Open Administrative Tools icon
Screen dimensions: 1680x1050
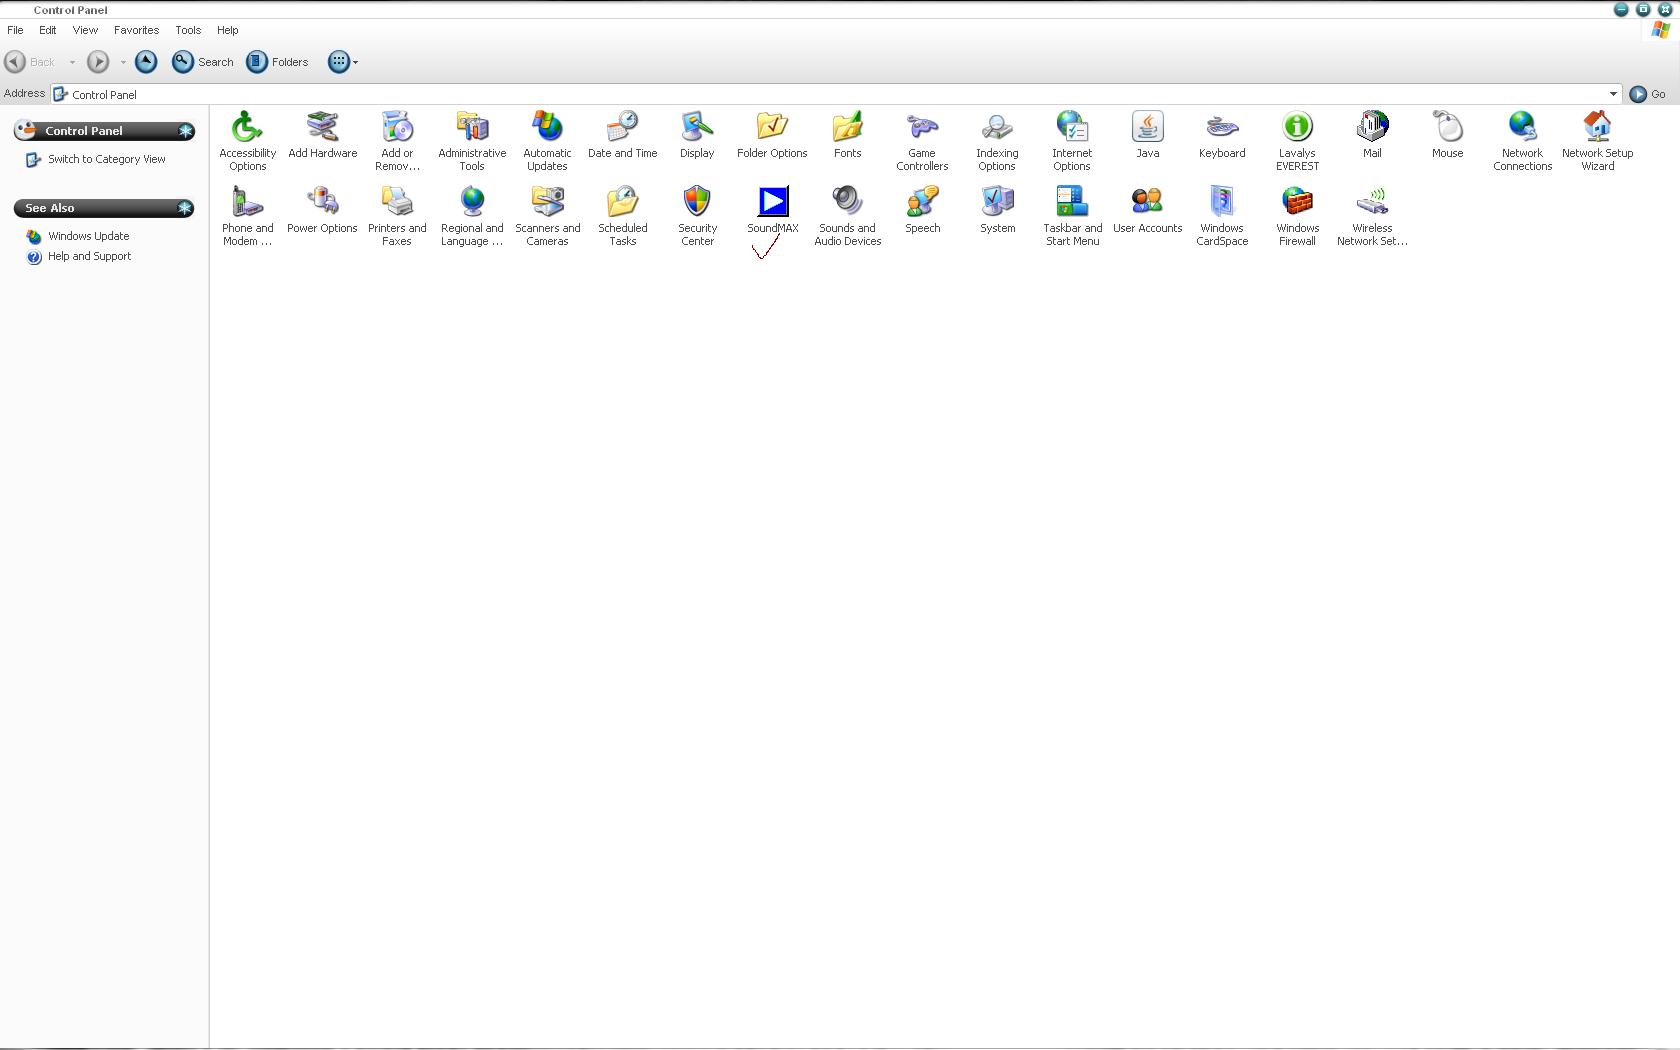tap(472, 127)
